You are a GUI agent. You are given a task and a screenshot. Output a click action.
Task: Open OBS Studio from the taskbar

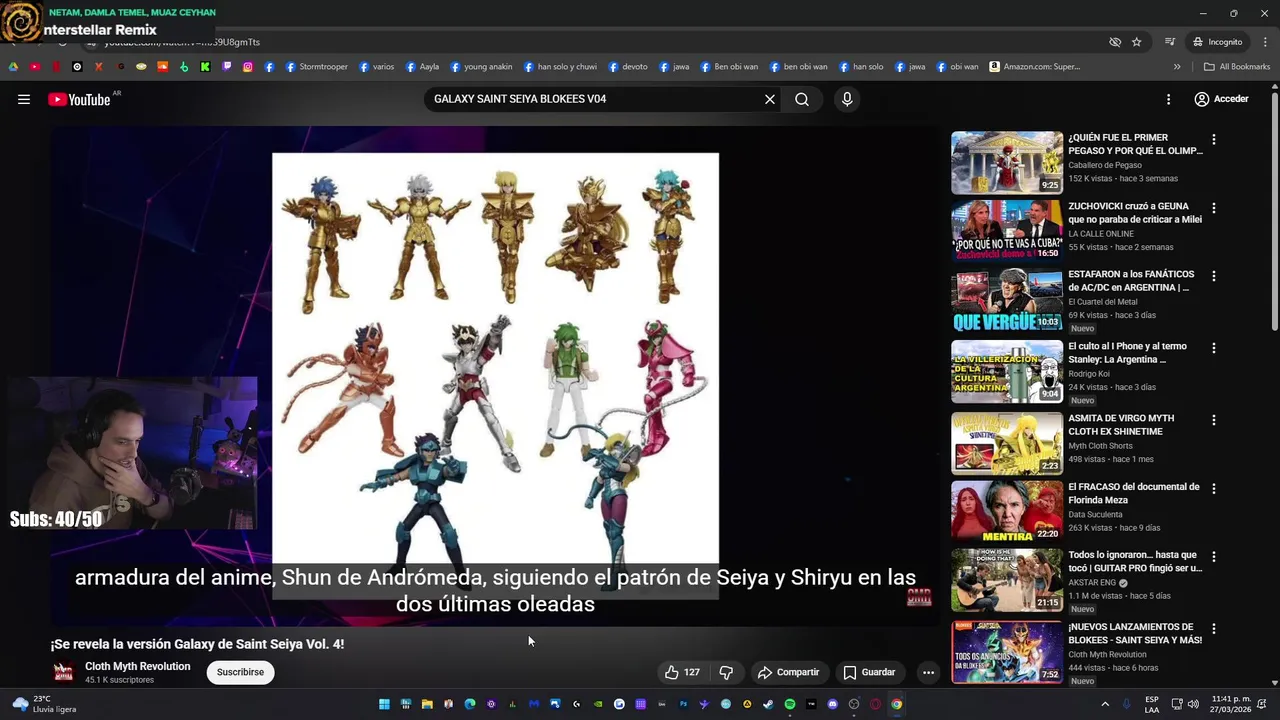pos(854,704)
